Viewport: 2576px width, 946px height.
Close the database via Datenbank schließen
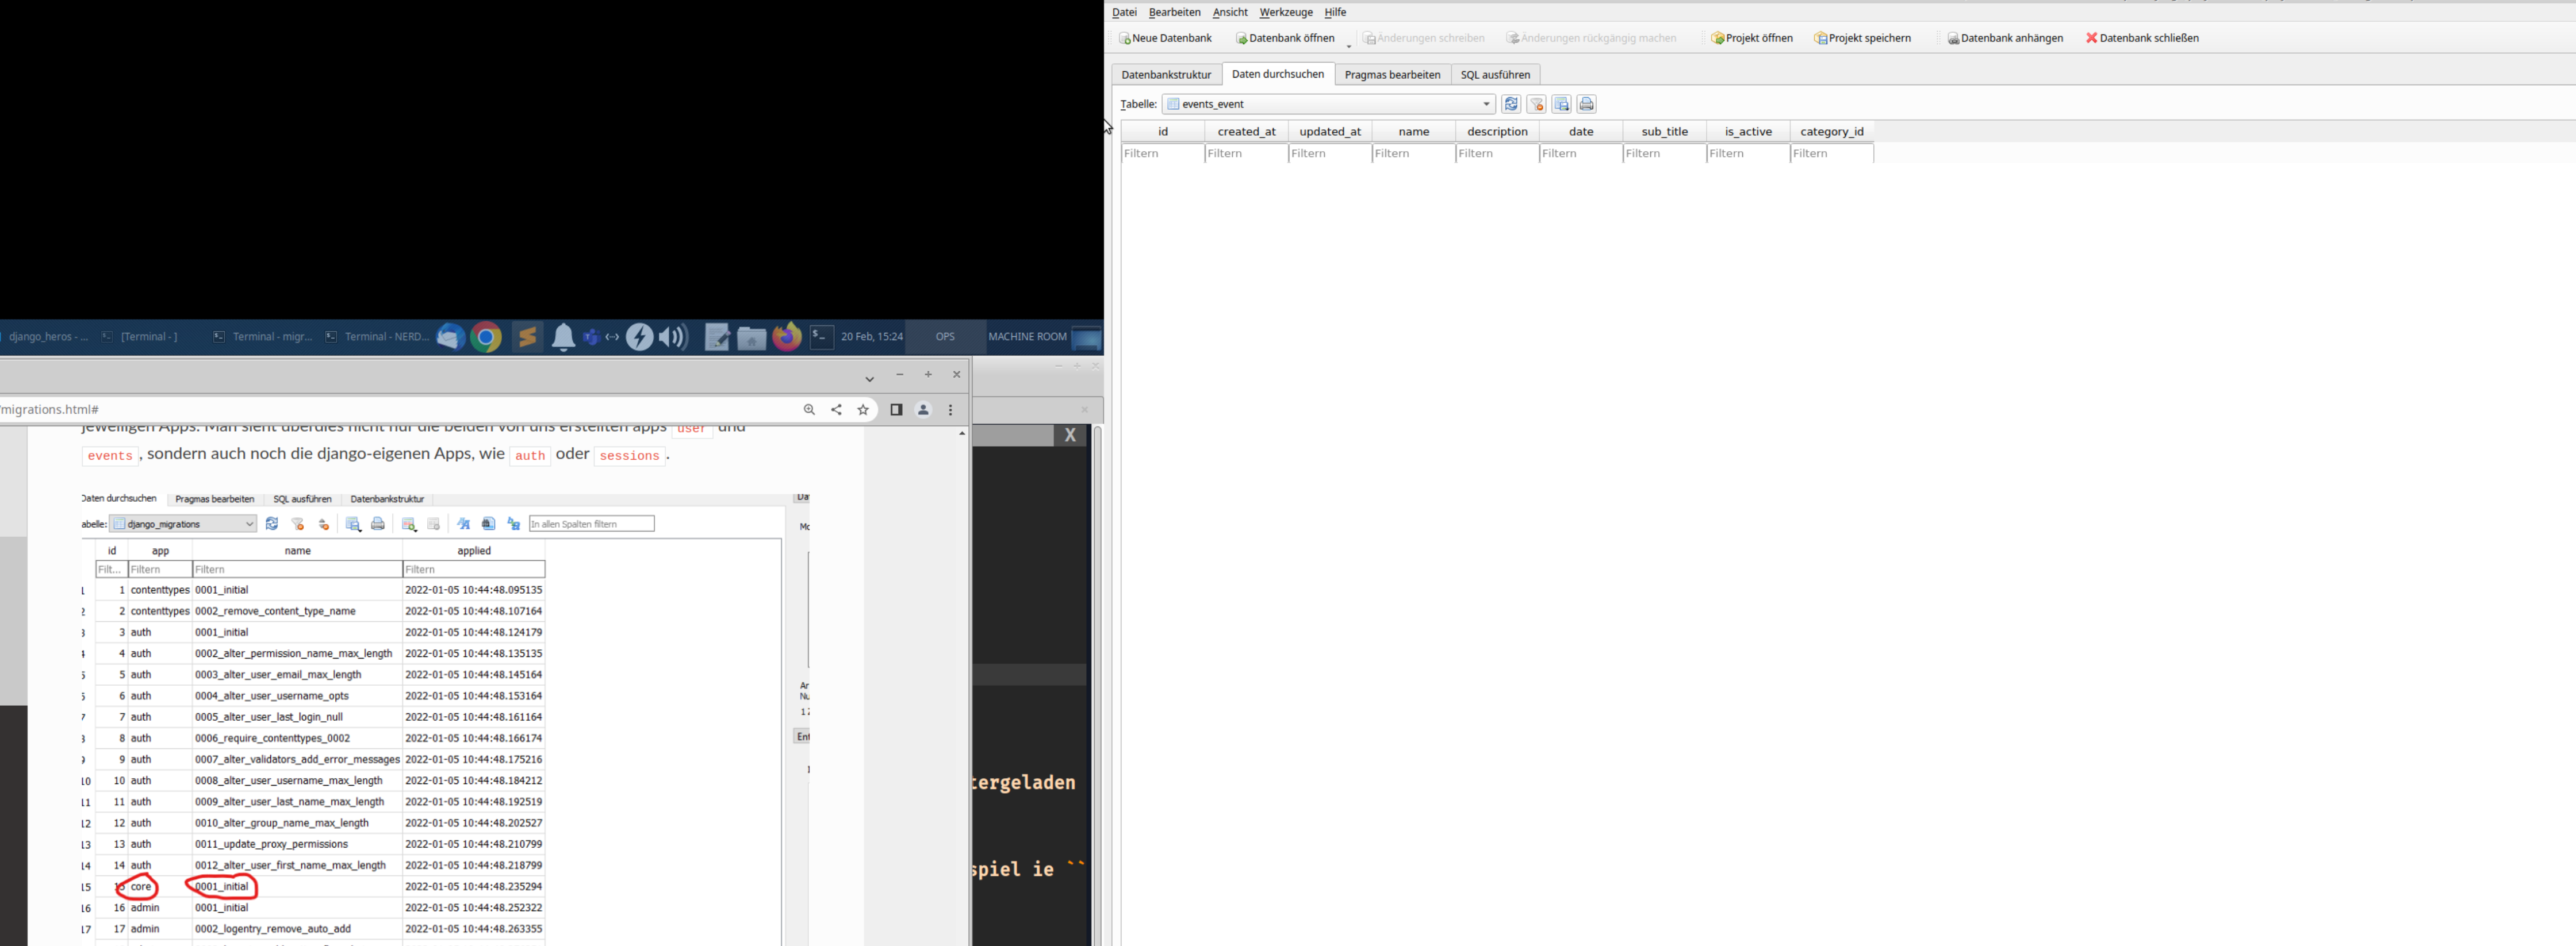point(2142,37)
